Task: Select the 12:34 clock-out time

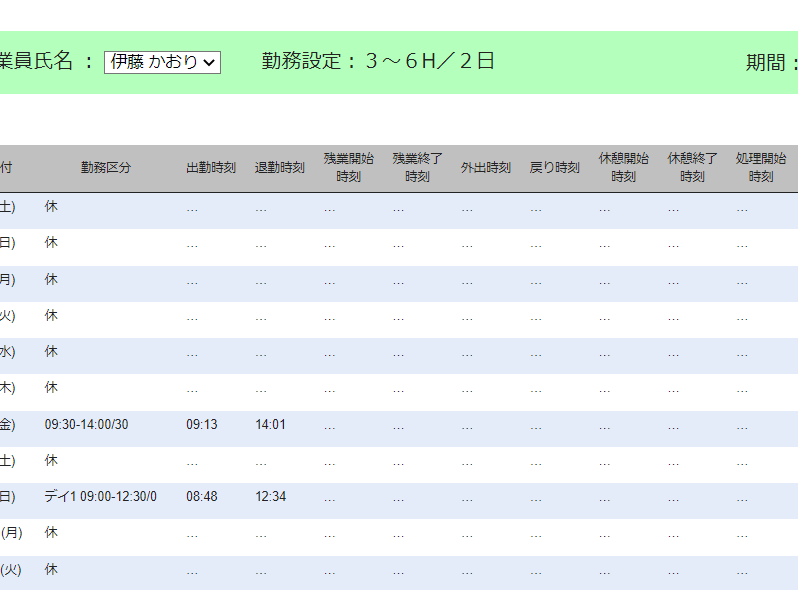Action: [x=270, y=497]
